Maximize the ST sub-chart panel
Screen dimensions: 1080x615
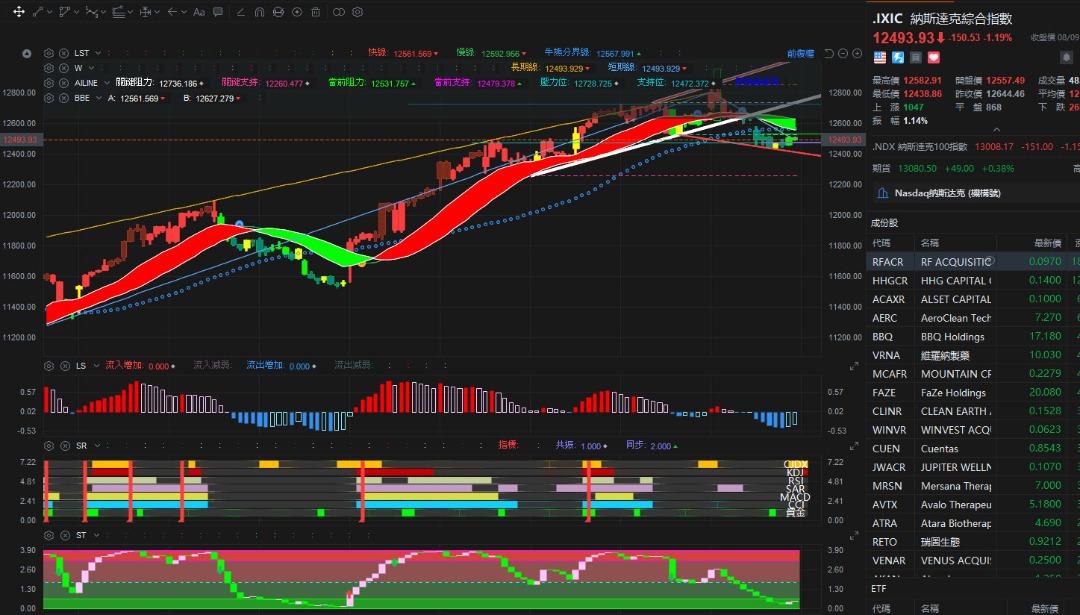(x=854, y=535)
